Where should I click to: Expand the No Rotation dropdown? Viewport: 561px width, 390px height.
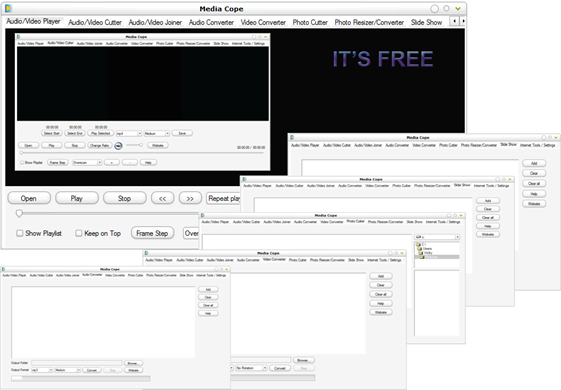(x=252, y=368)
